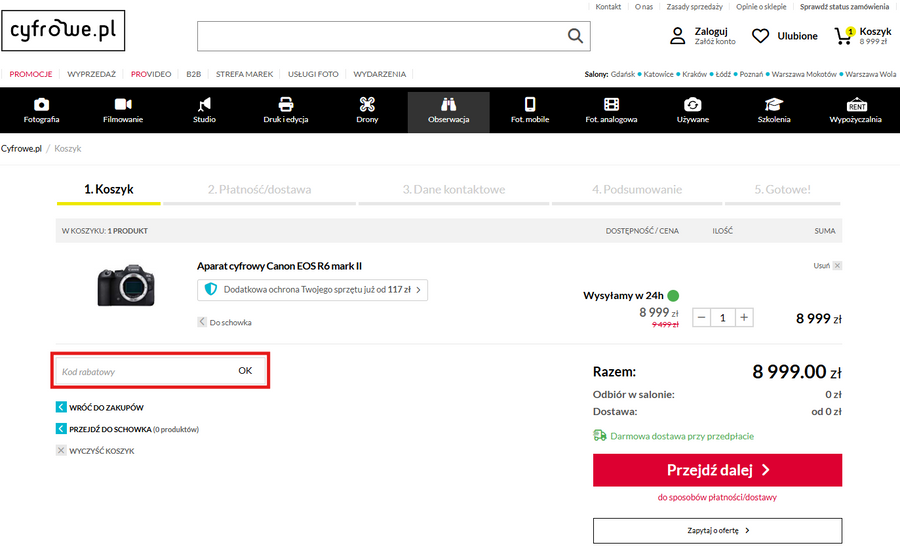Open the PROMOCJE menu item
900x547 pixels.
30,74
